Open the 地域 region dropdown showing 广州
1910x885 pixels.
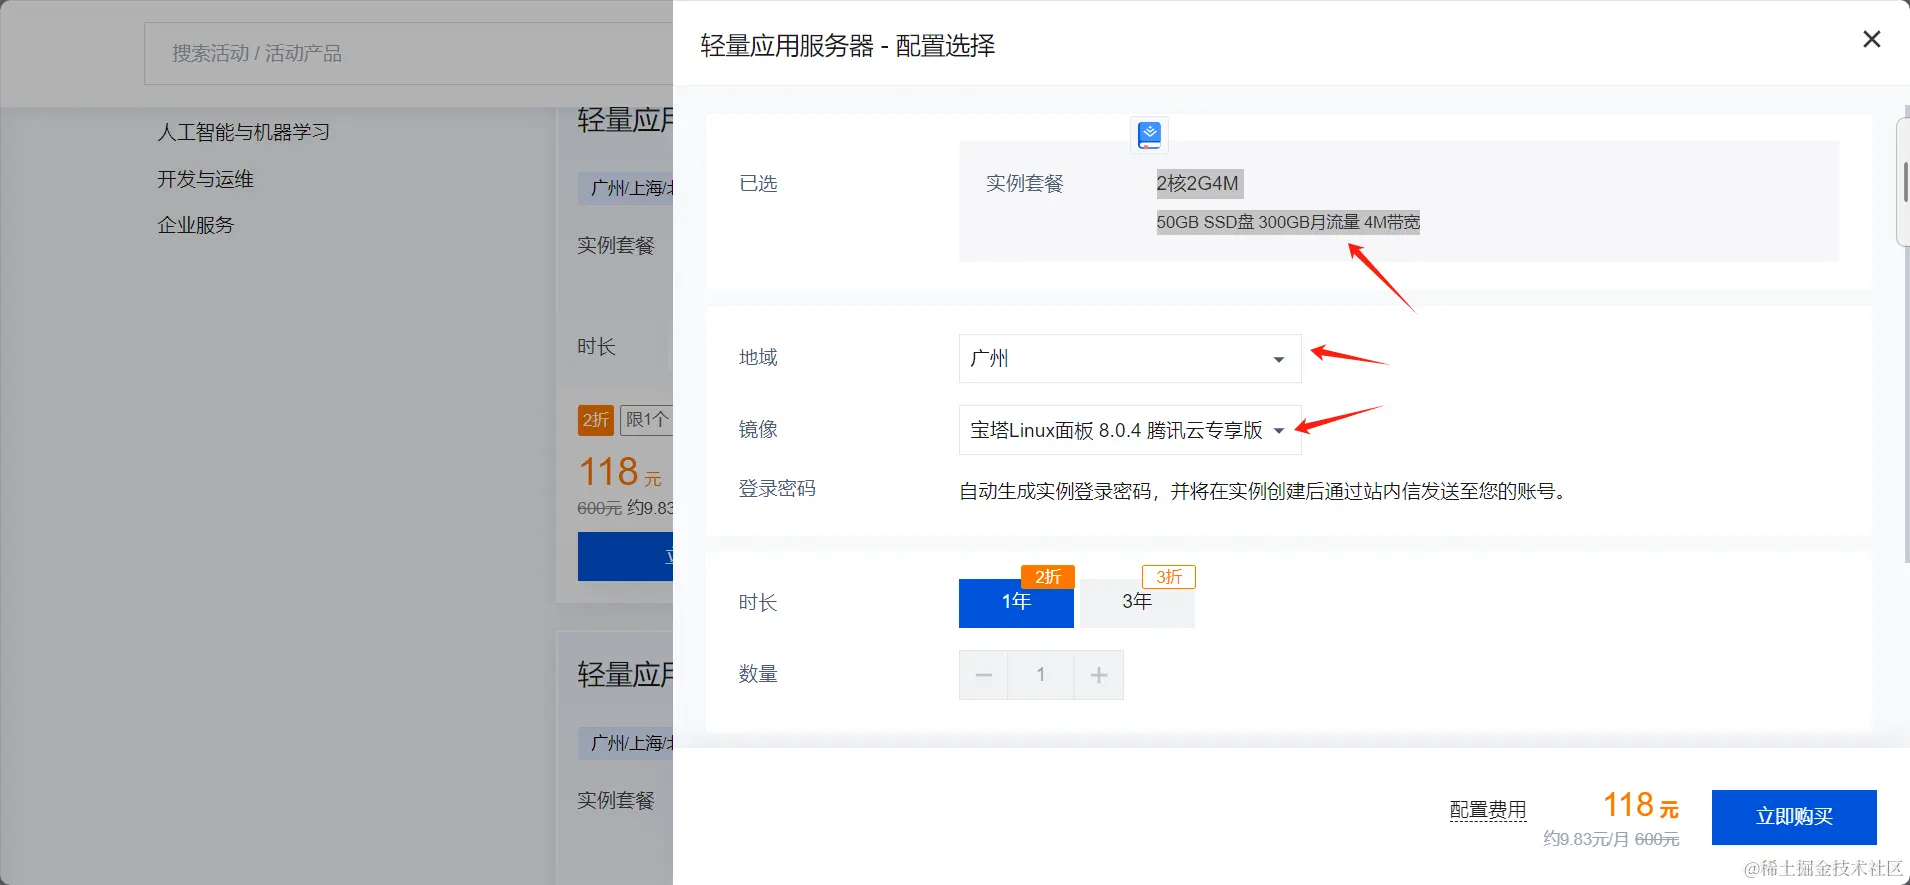tap(1130, 358)
